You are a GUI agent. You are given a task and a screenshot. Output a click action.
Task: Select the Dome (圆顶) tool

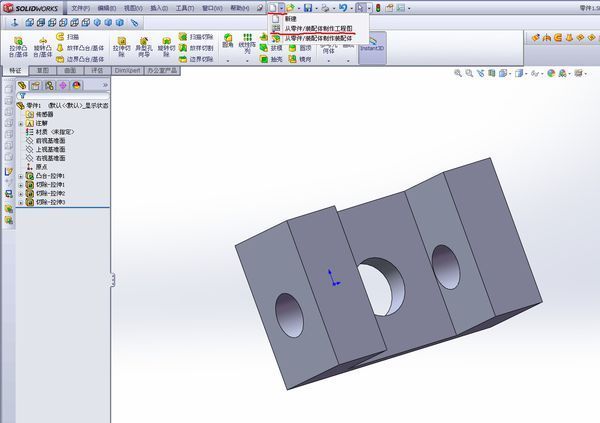point(300,48)
